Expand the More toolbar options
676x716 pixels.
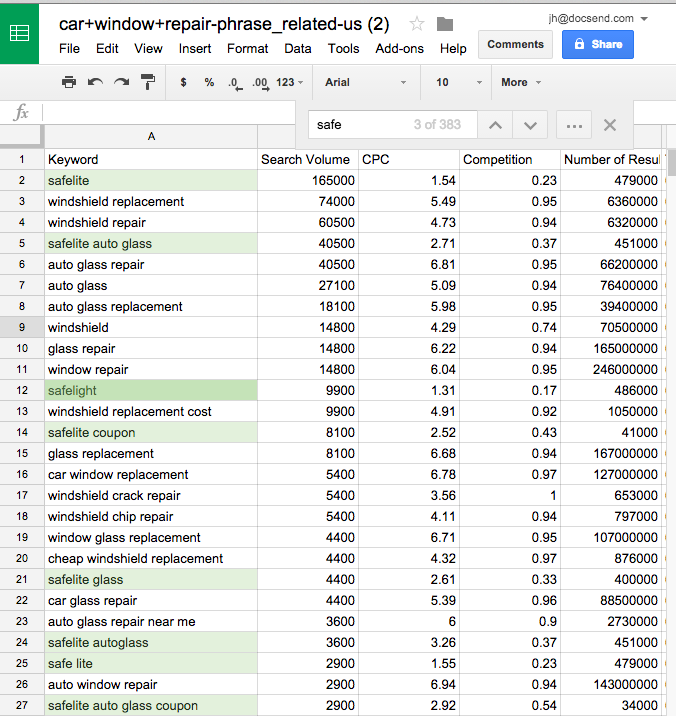tap(521, 82)
